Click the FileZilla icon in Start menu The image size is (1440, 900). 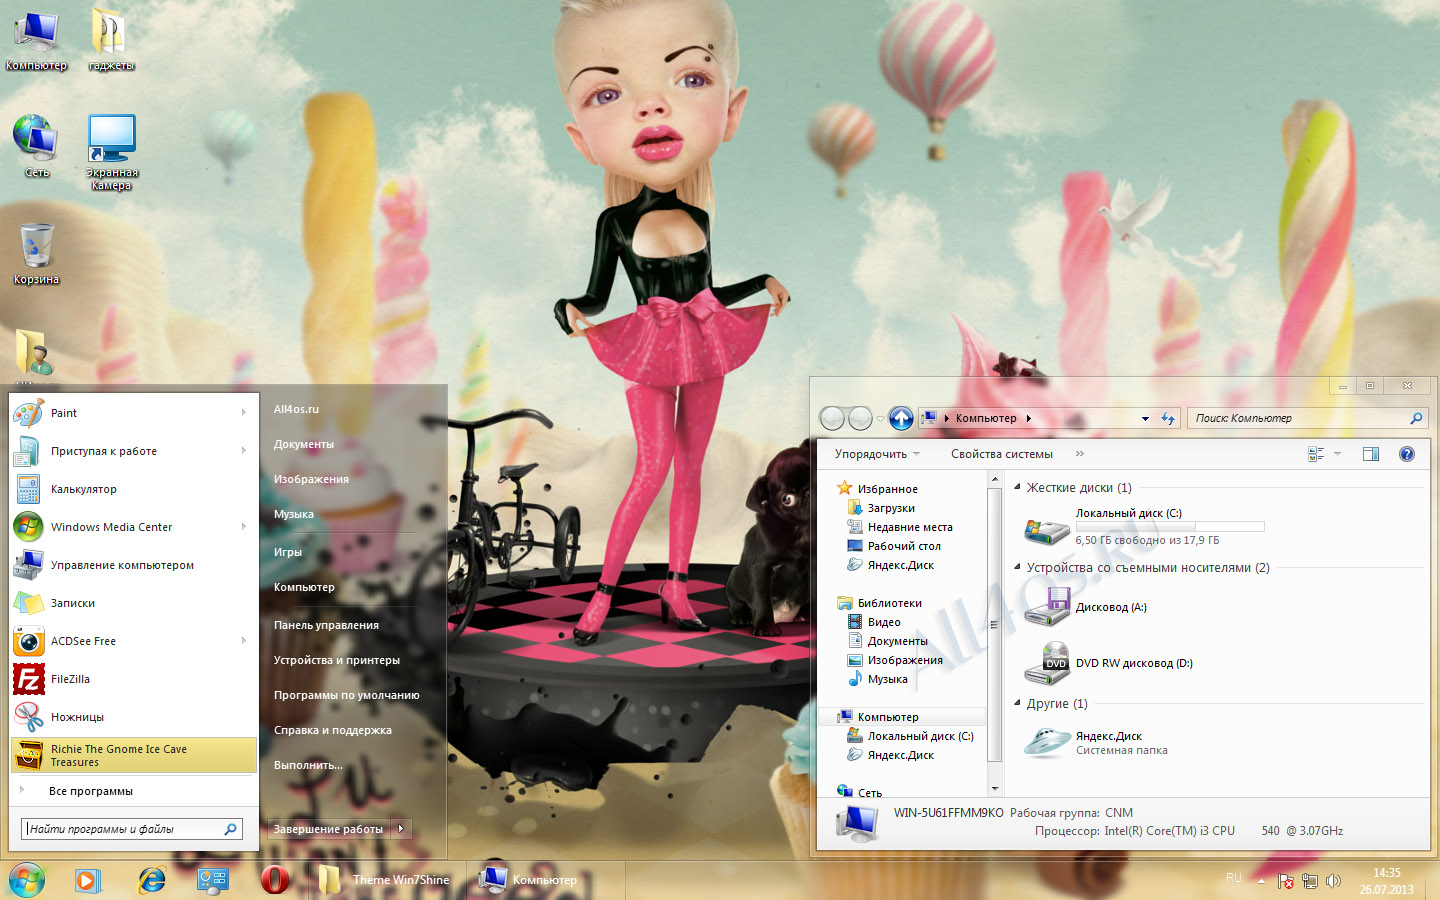(29, 679)
